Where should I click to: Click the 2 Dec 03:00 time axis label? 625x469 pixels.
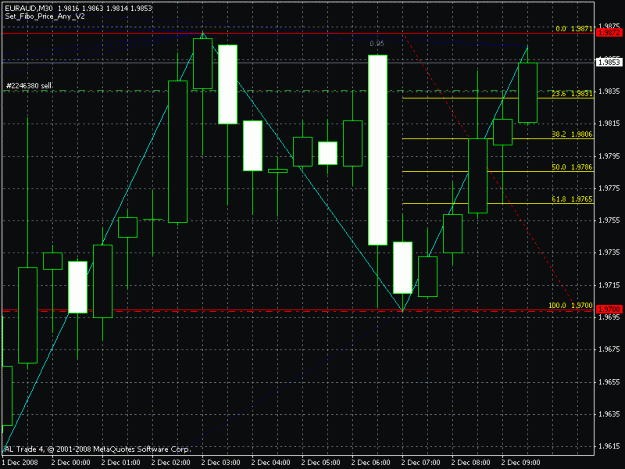220,463
